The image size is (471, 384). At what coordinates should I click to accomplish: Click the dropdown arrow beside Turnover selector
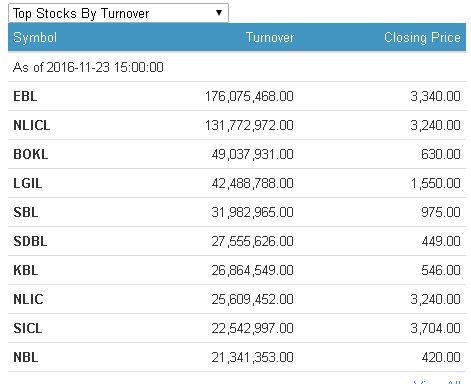(219, 13)
